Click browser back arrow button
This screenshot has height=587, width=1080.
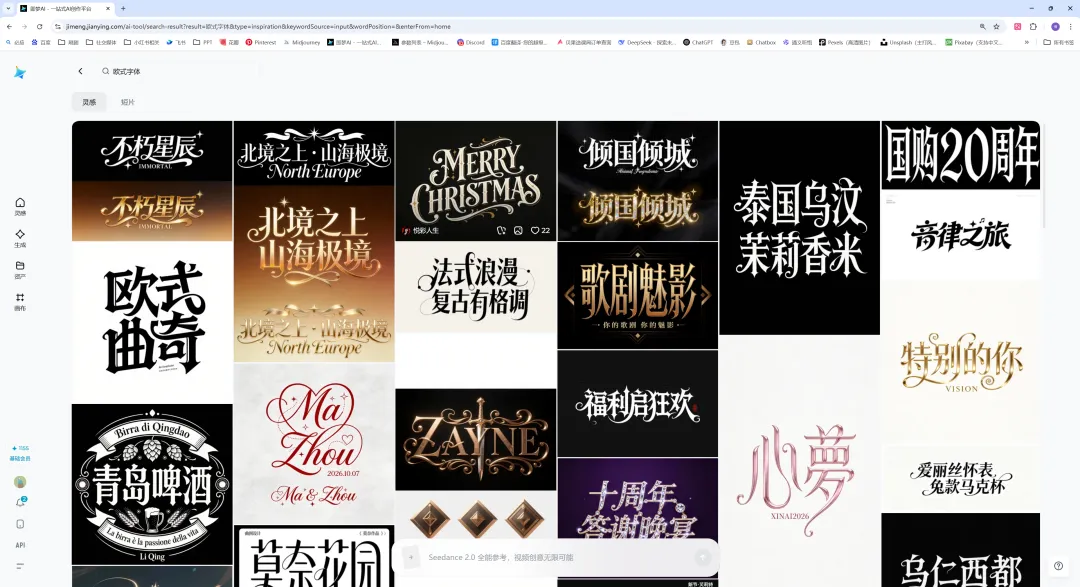(x=9, y=26)
